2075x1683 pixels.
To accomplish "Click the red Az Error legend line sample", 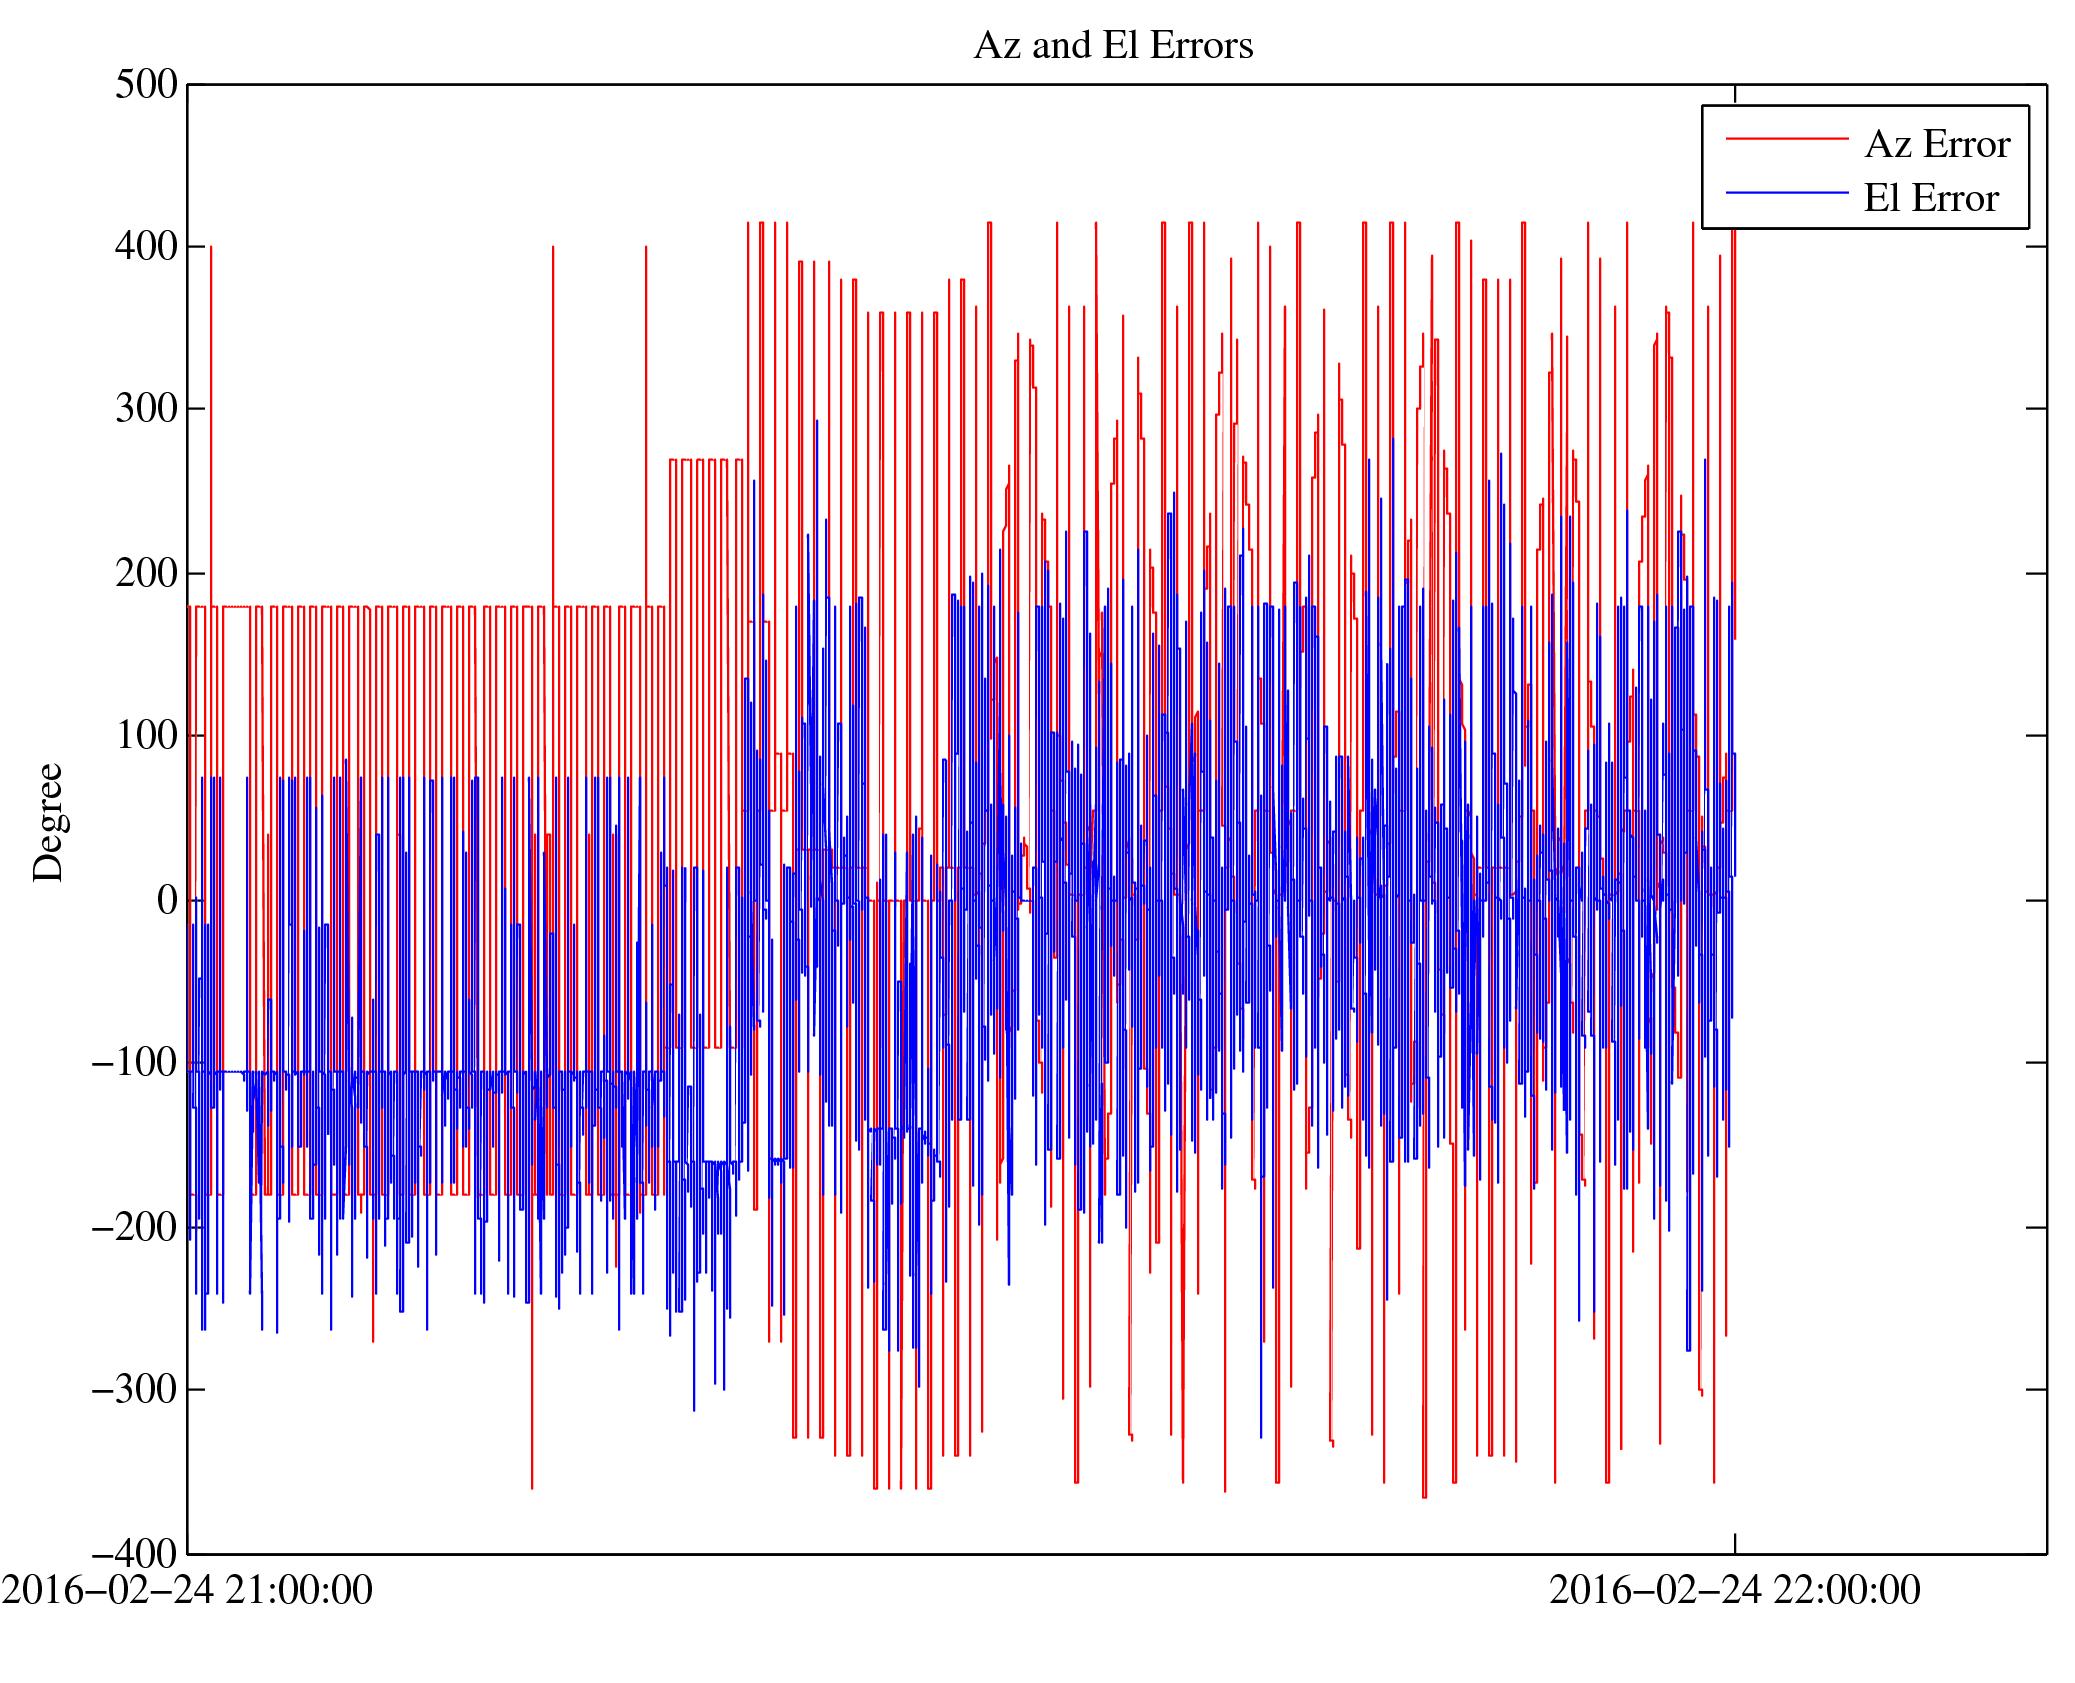I will coord(1786,139).
